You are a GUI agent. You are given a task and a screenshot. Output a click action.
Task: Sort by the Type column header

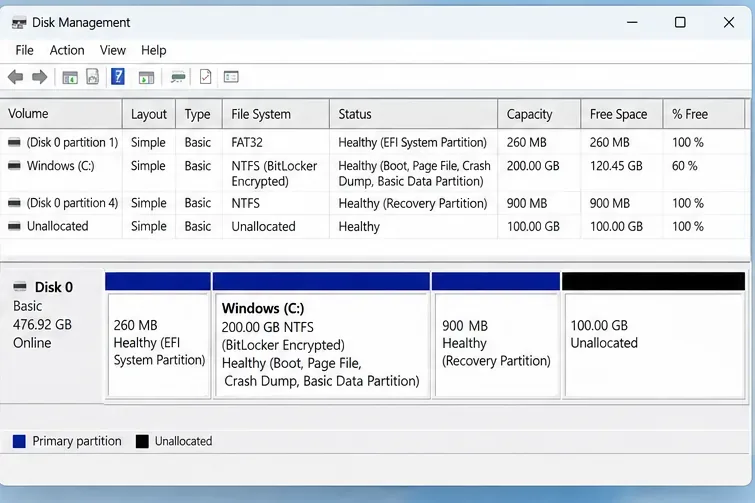(x=199, y=114)
